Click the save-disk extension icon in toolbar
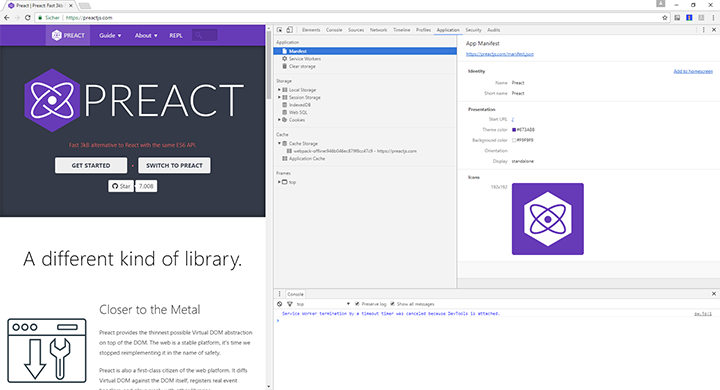The width and height of the screenshot is (720, 390). tap(677, 17)
